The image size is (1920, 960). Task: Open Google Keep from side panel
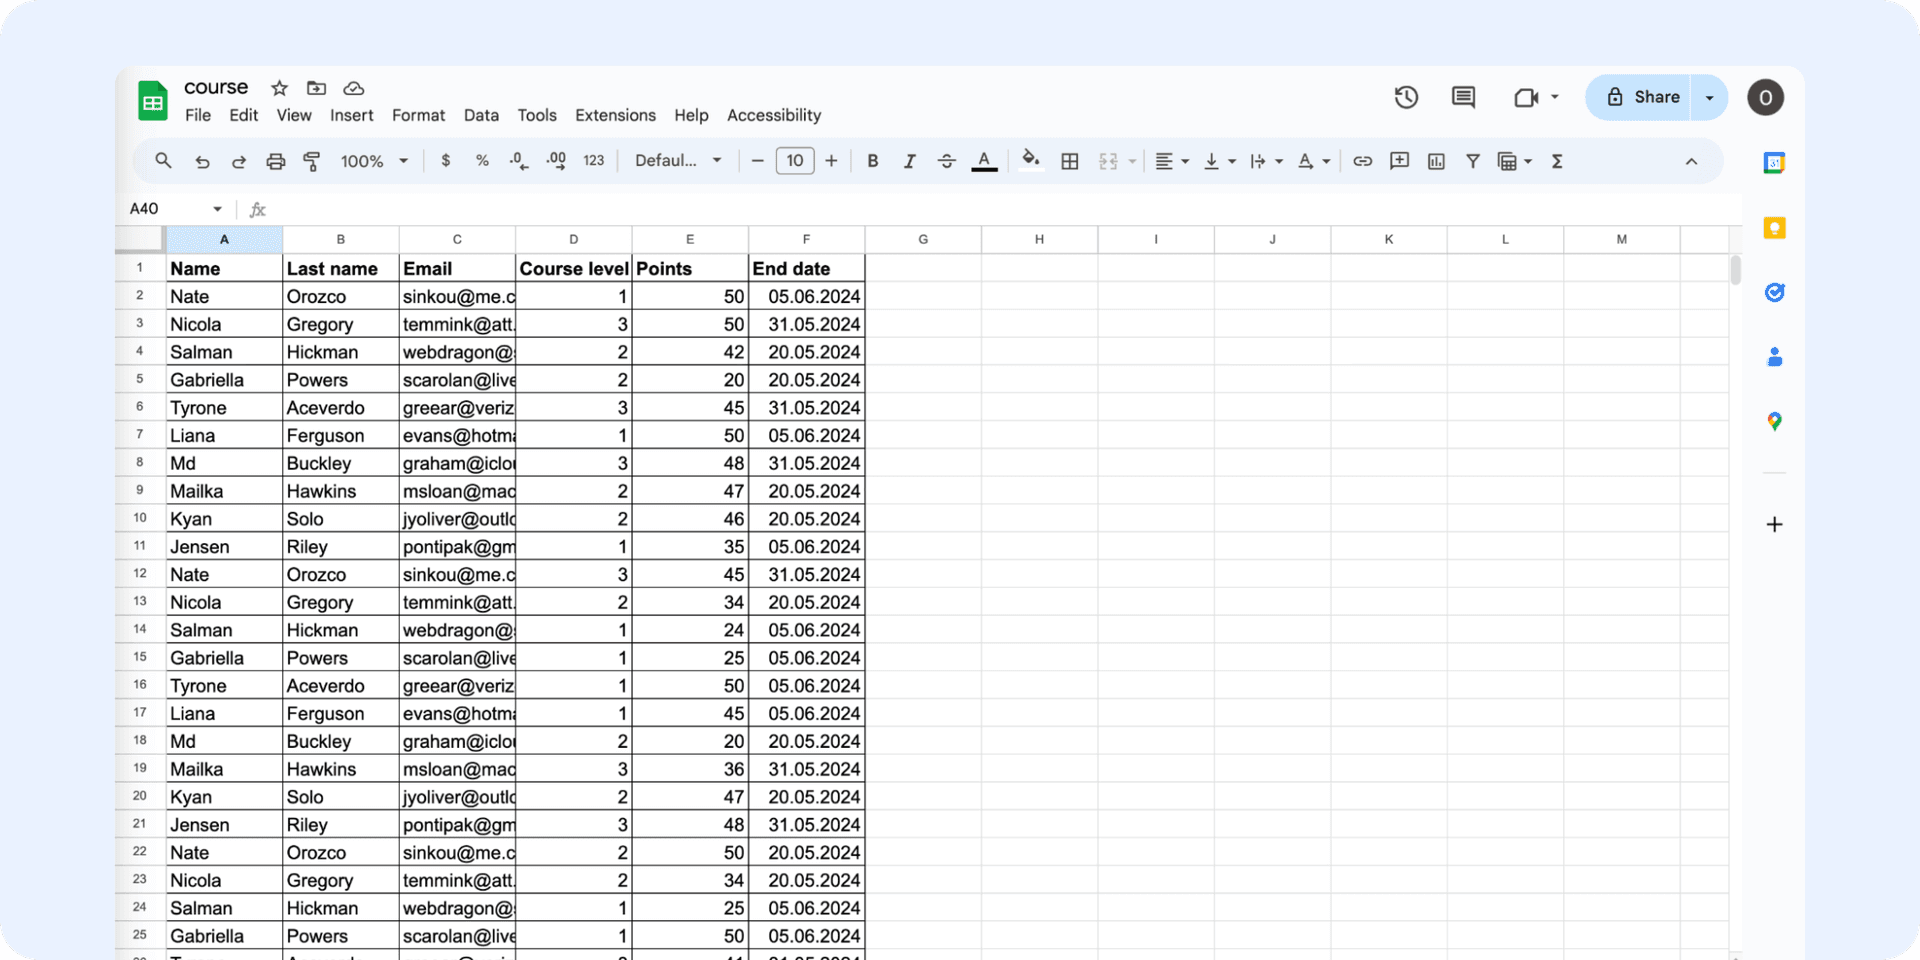click(1774, 228)
